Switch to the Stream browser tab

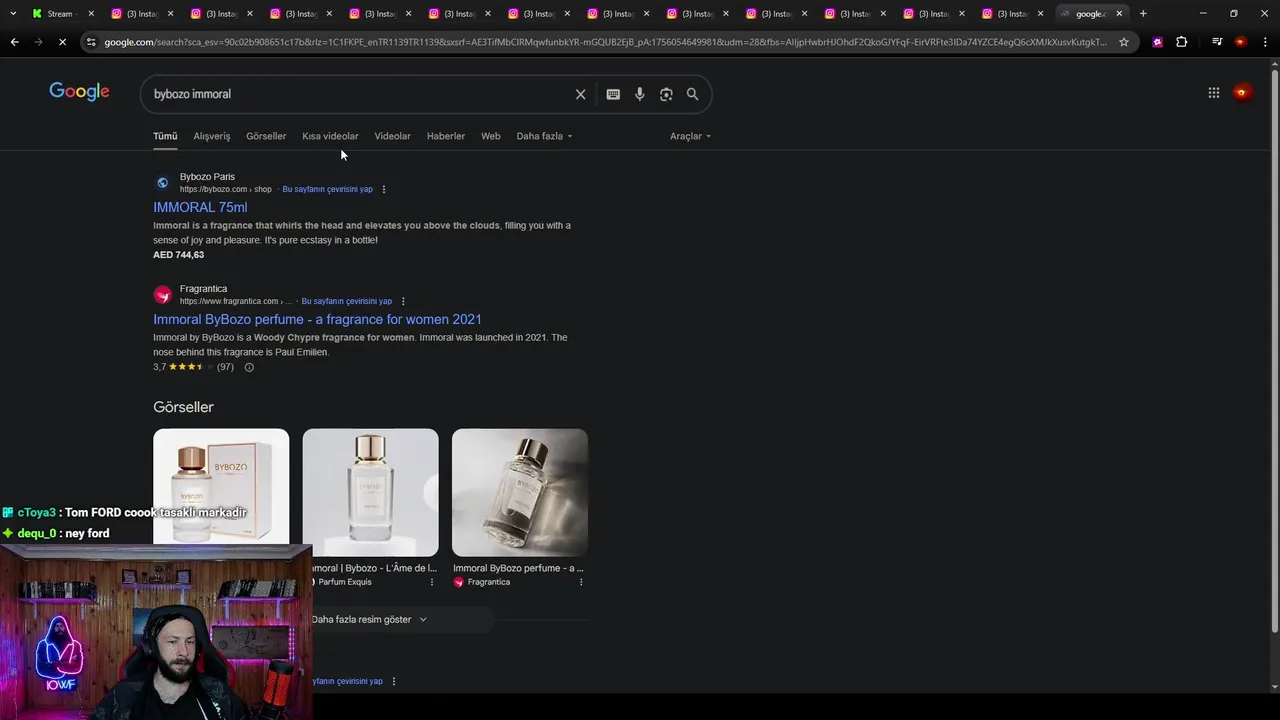[x=55, y=14]
